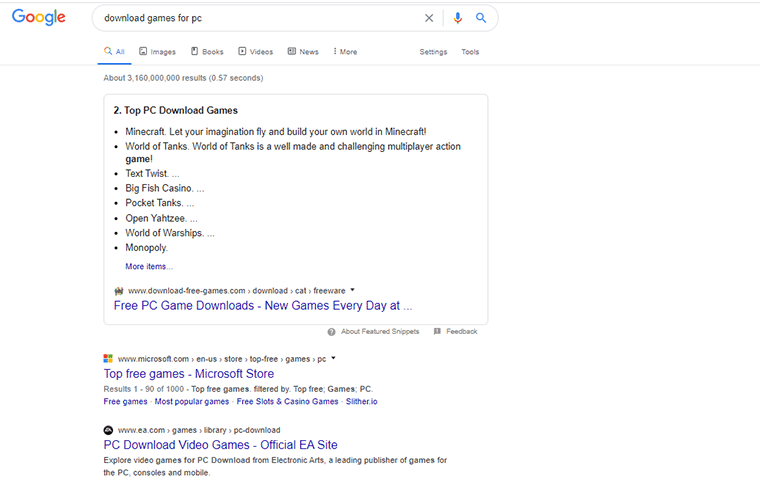
Task: Click the Microsoft favicon
Action: (x=108, y=359)
